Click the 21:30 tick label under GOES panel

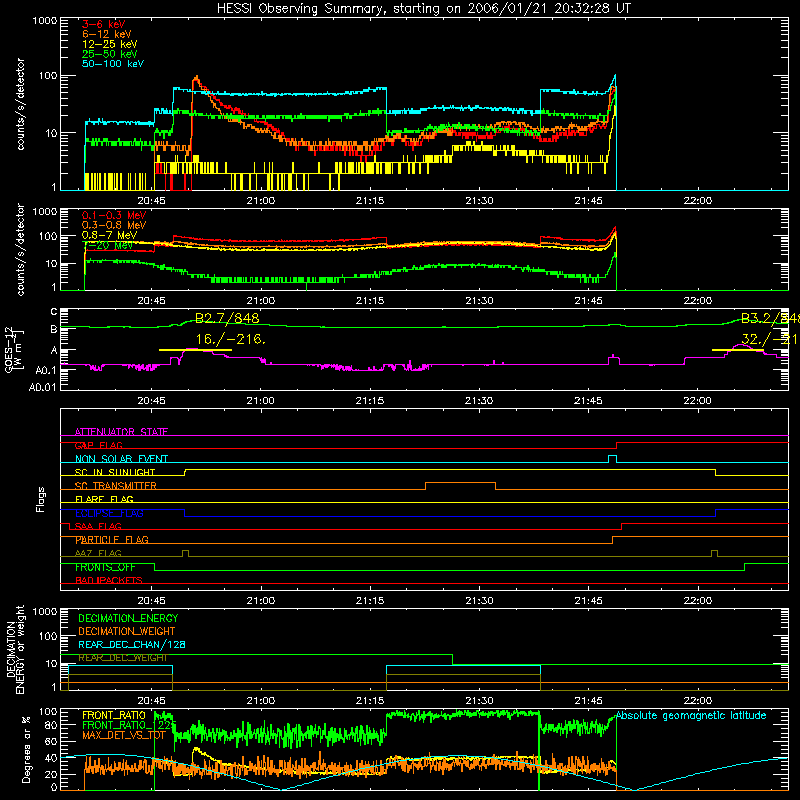(x=479, y=401)
